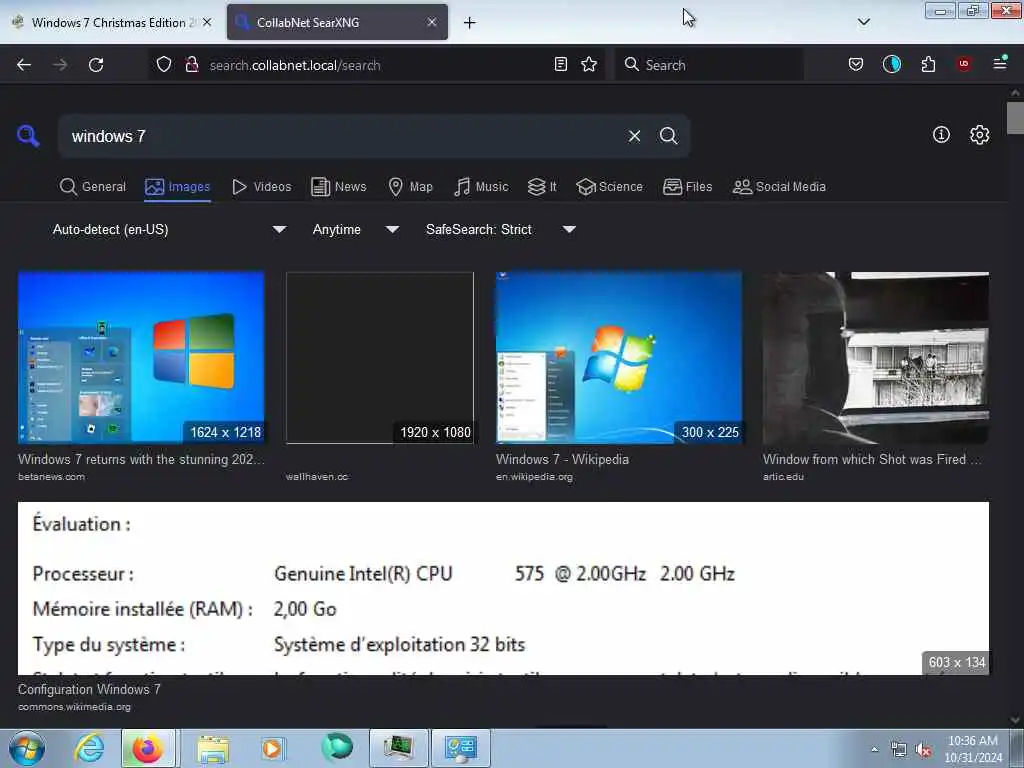Select the Social Media search category
Screen dimensions: 1024x768
[779, 187]
